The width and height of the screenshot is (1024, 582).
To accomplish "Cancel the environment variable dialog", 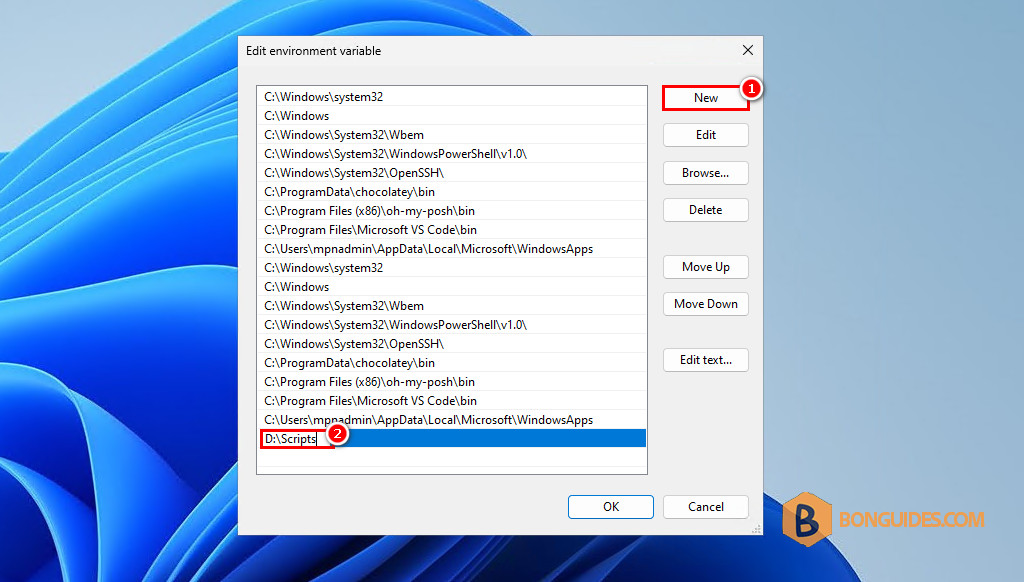I will pos(705,507).
